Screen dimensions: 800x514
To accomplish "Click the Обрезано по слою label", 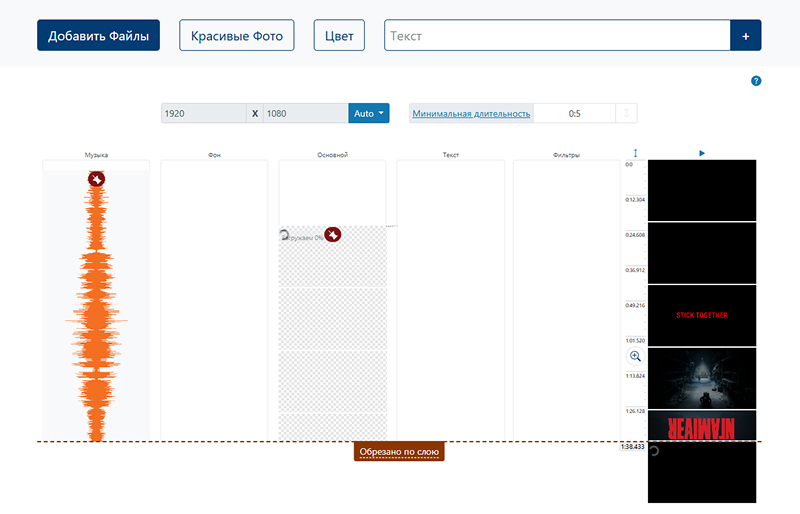I will pos(398,452).
